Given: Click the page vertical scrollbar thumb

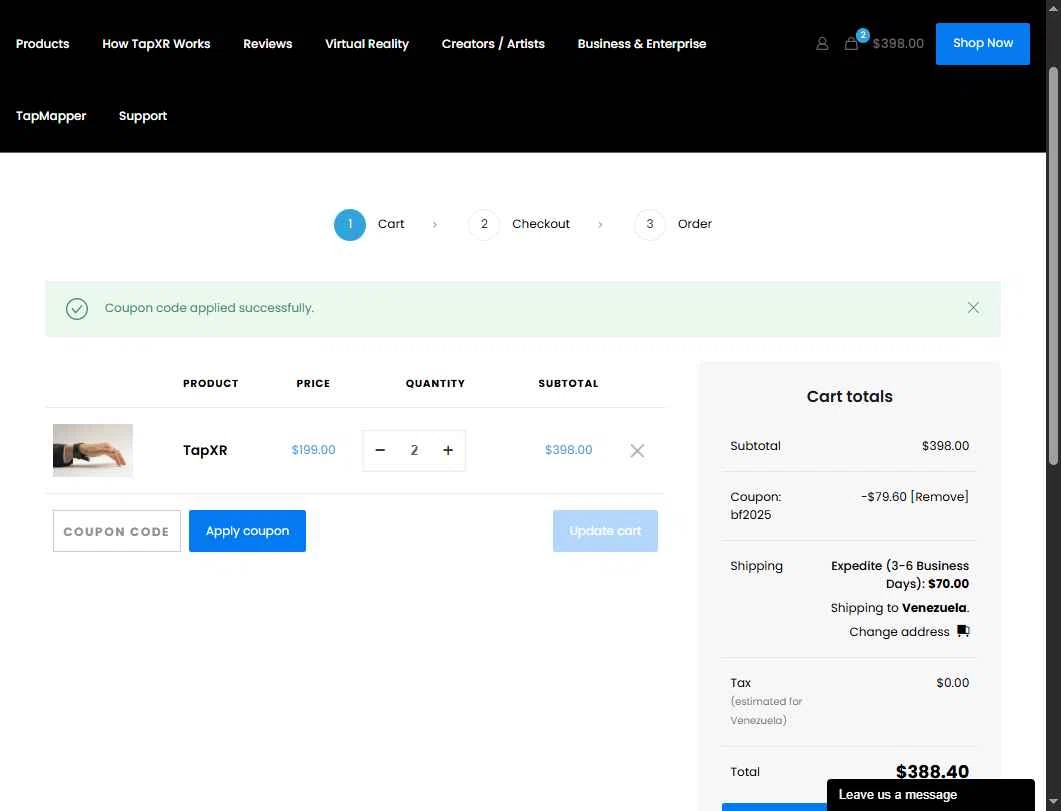Looking at the screenshot, I should pos(1053,266).
